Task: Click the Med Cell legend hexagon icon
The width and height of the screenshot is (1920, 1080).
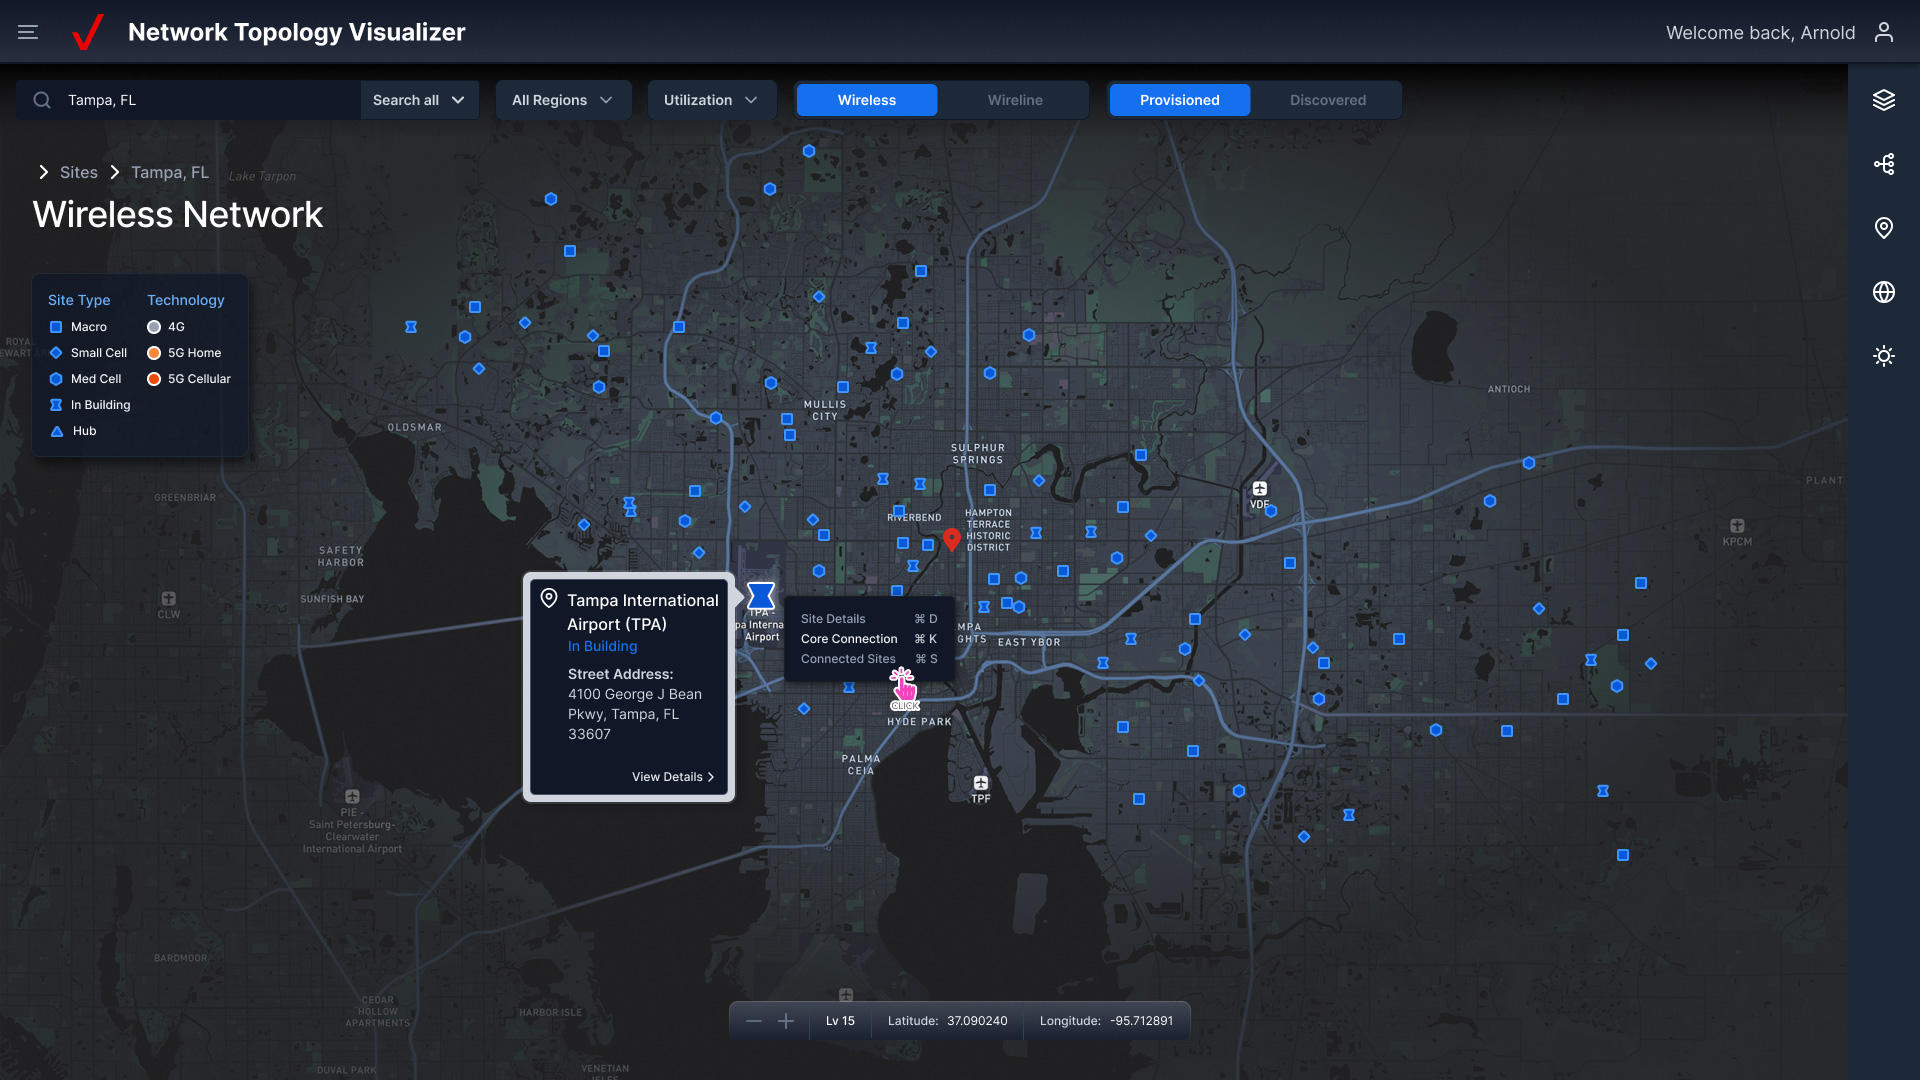Action: (x=56, y=379)
